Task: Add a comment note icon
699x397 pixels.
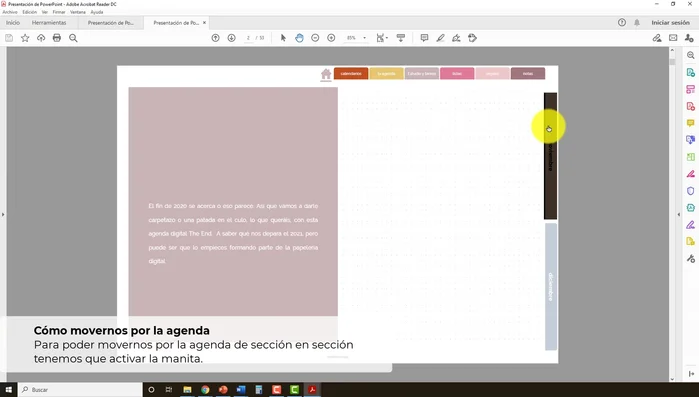Action: click(424, 38)
